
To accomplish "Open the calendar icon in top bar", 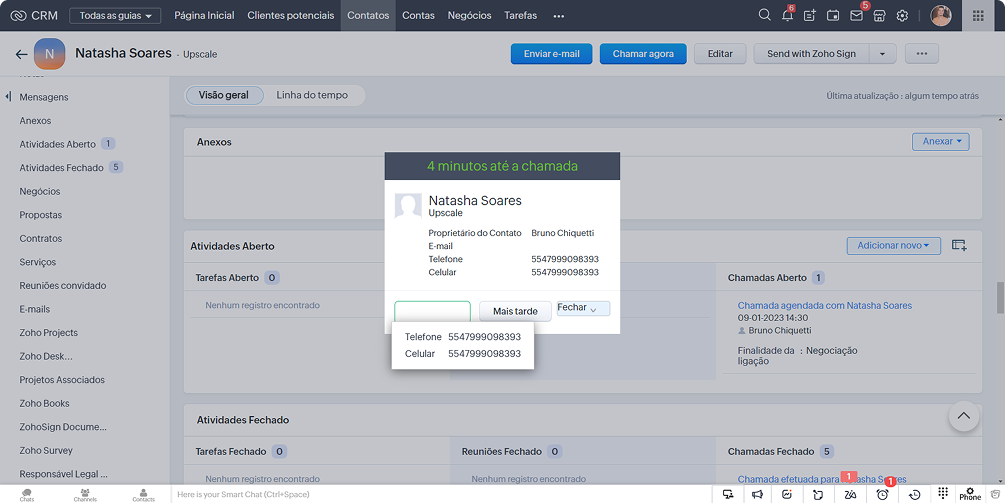I will (x=833, y=15).
